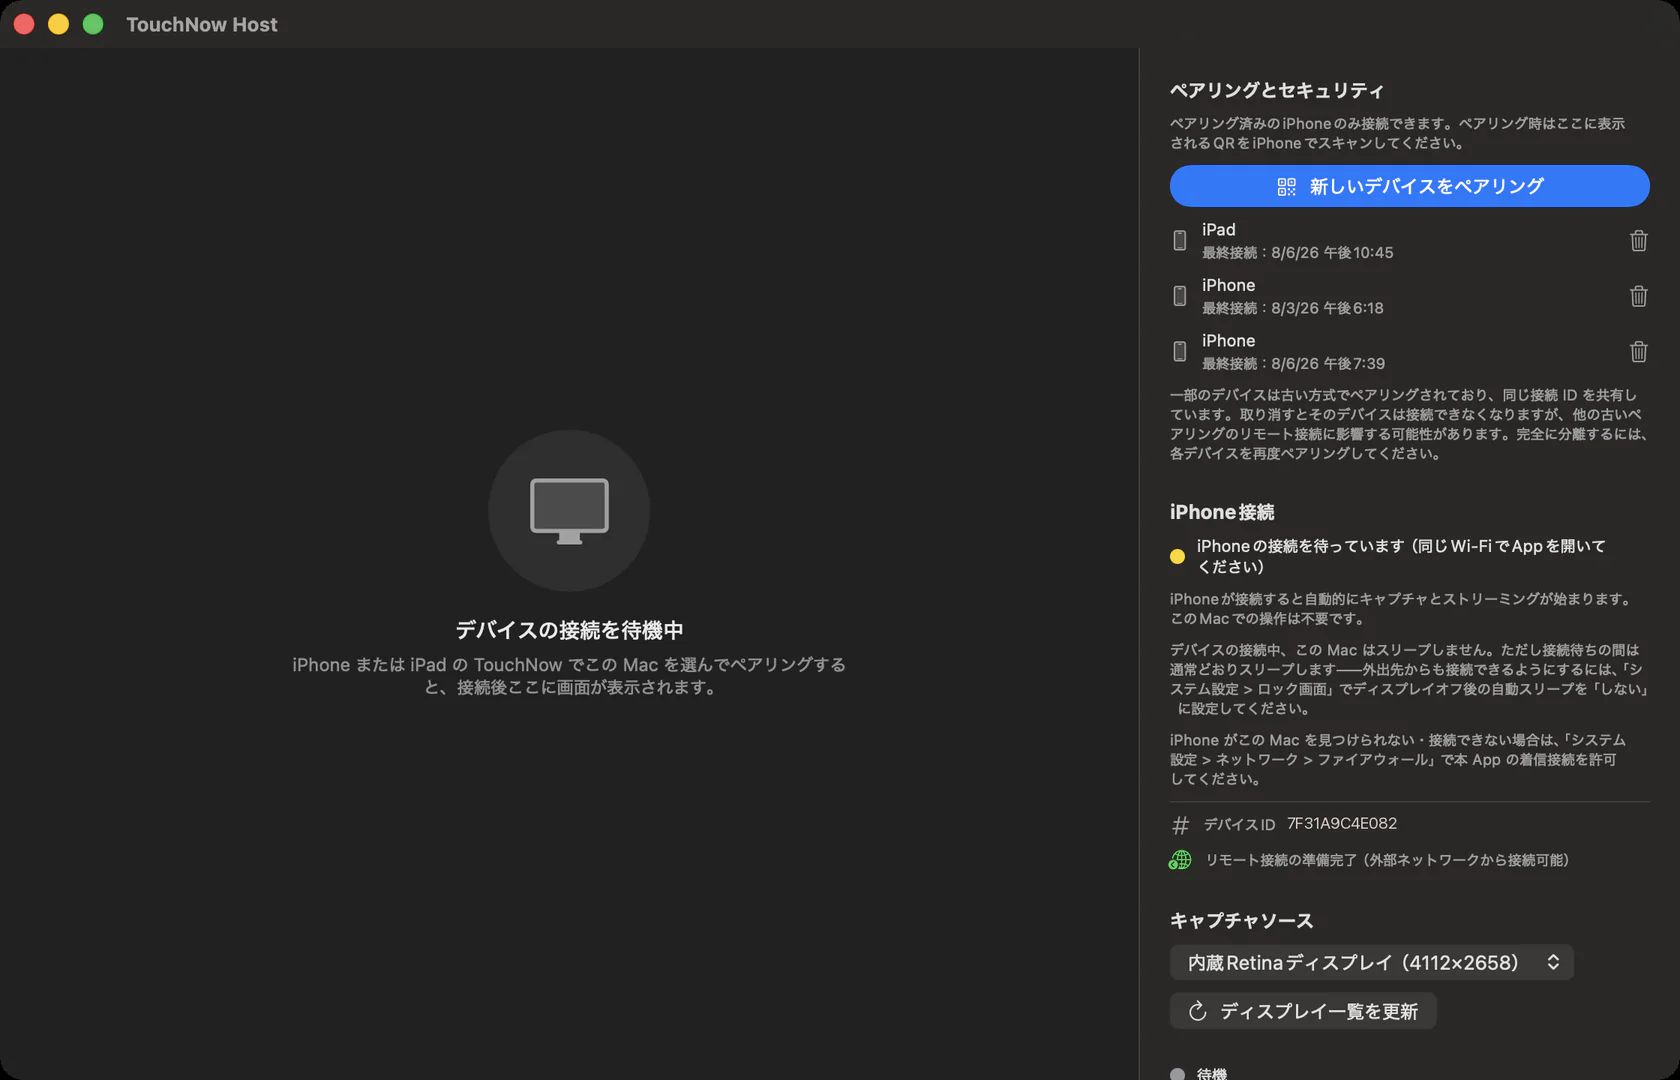Click device icon for iPhone 午後6:18
The width and height of the screenshot is (1680, 1080).
[x=1180, y=296]
